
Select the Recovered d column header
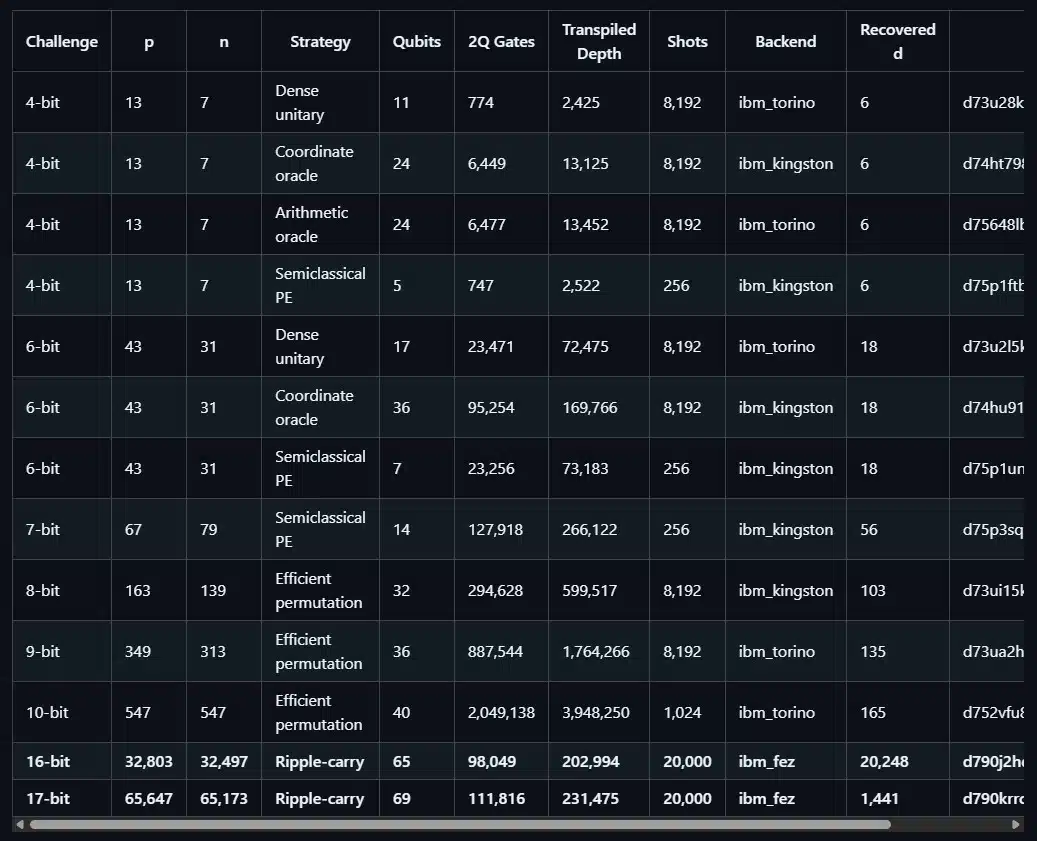pyautogui.click(x=897, y=42)
